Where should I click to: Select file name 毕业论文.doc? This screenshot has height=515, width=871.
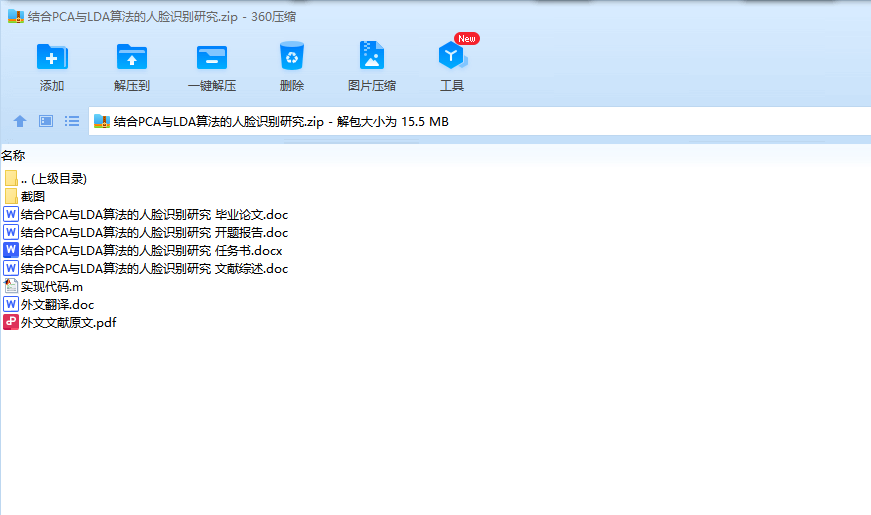click(154, 214)
